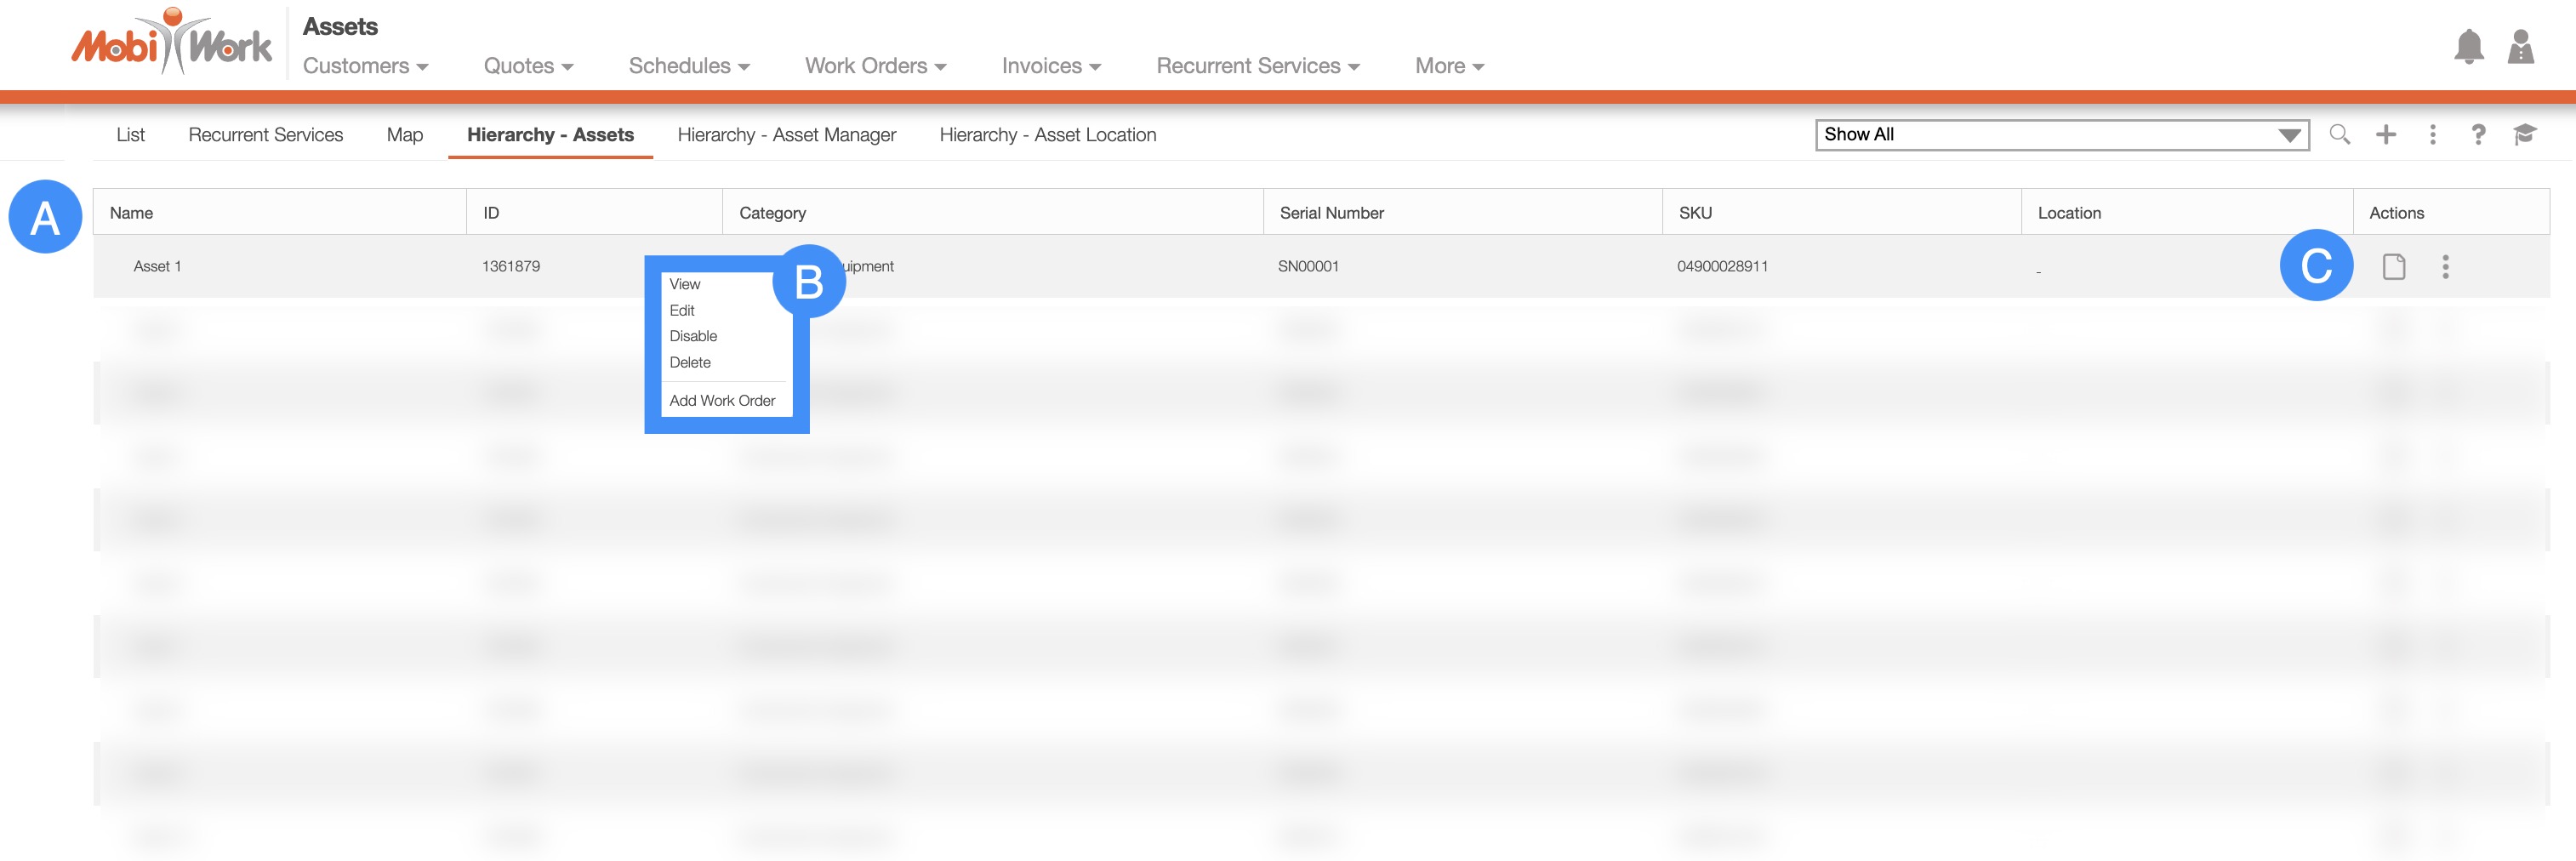Select Edit in the context menu
Viewport: 2576px width, 861px height.
tap(682, 311)
